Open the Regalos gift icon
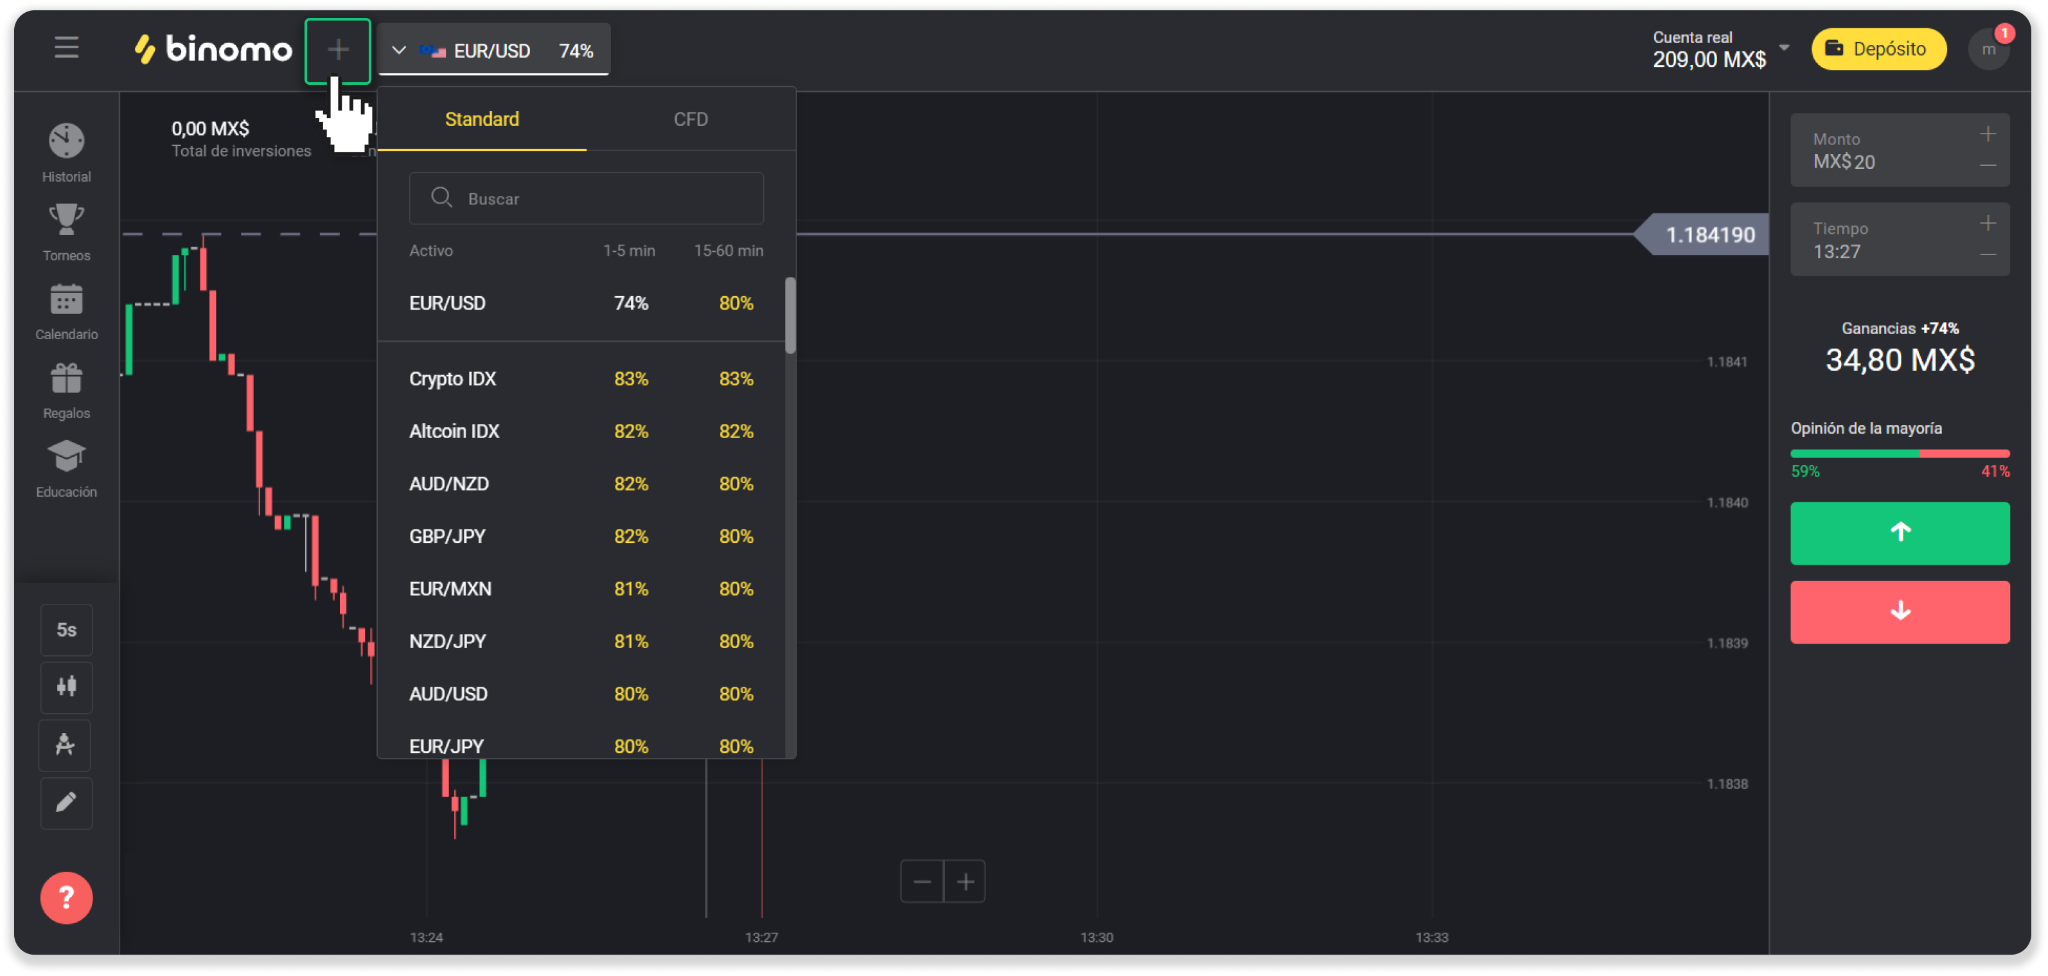 [66, 379]
